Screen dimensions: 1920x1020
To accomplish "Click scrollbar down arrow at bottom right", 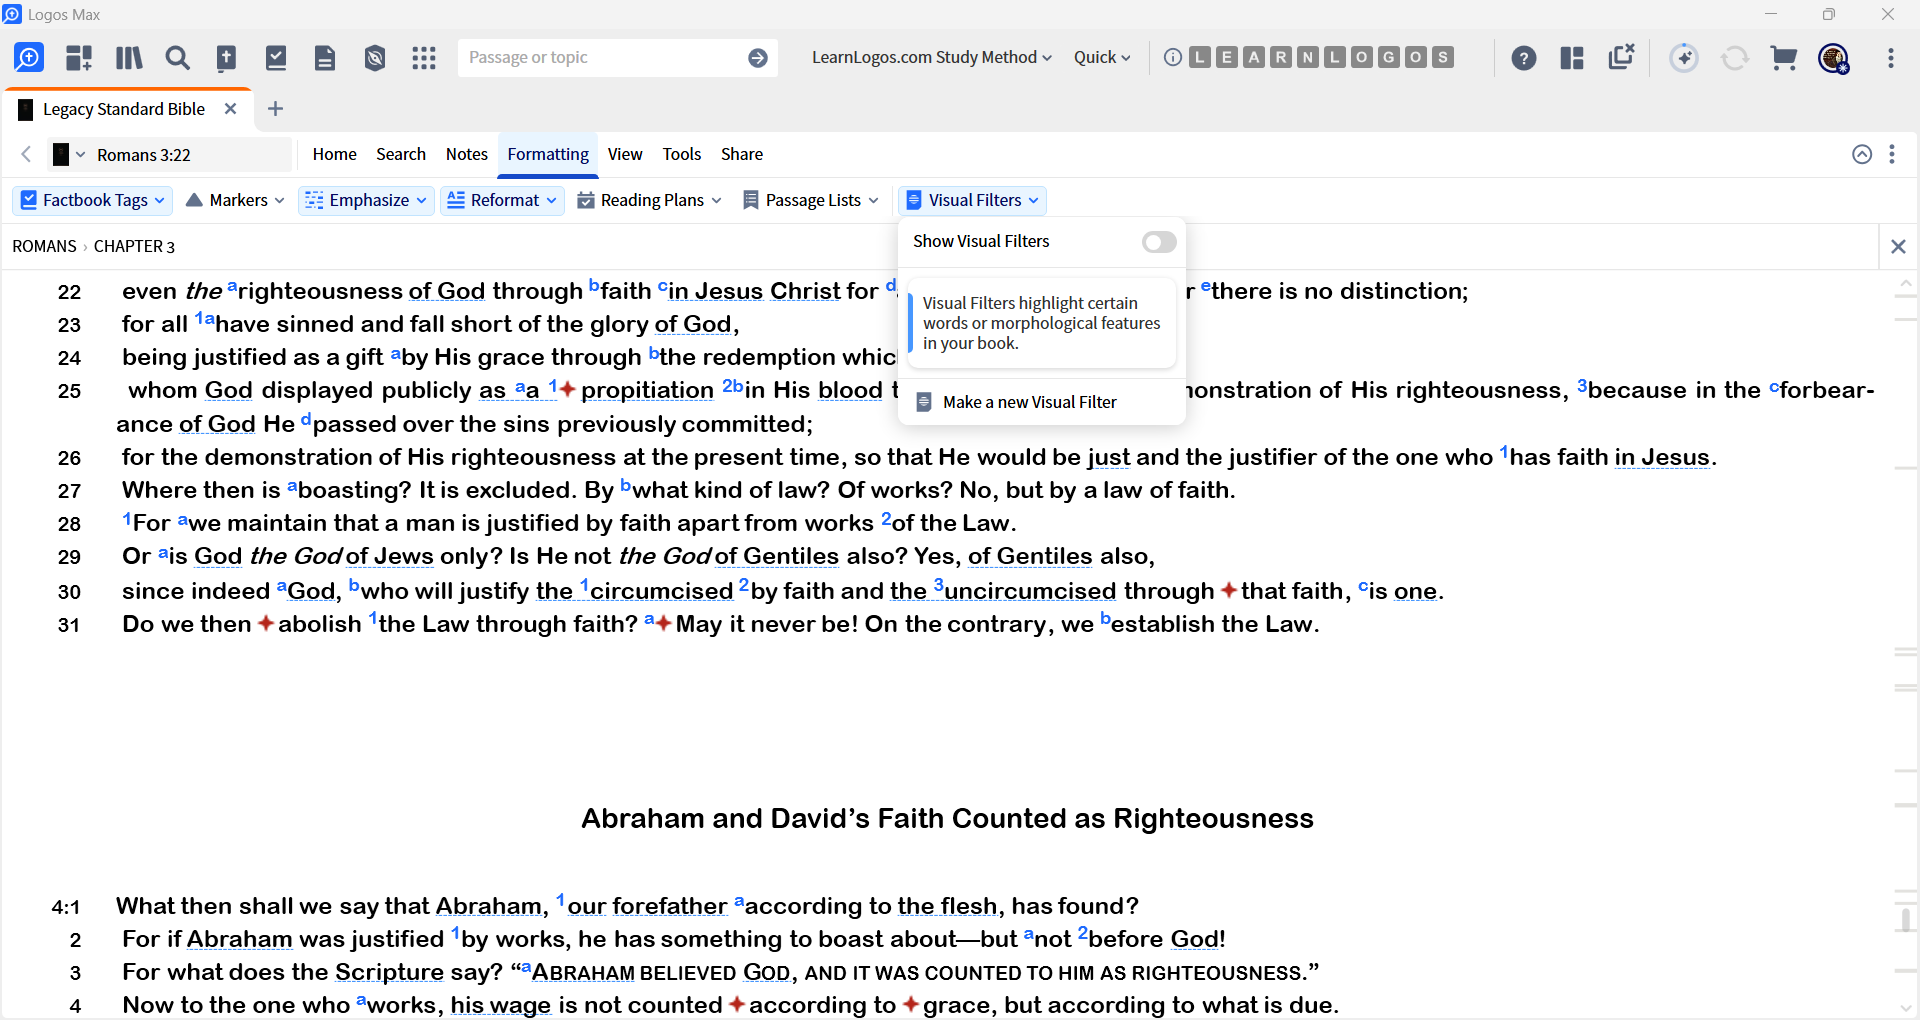I will click(x=1905, y=1008).
